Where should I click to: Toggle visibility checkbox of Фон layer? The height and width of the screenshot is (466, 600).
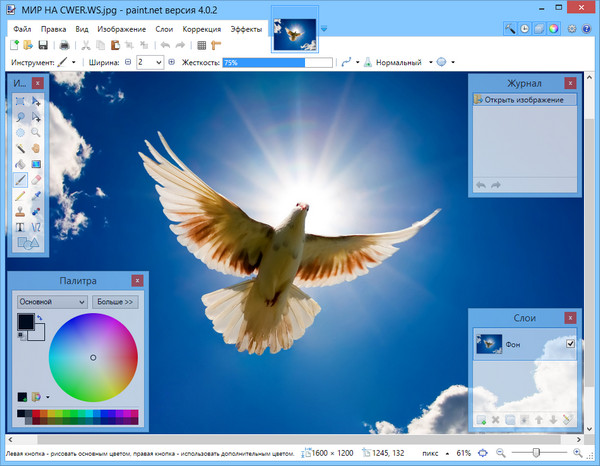571,345
